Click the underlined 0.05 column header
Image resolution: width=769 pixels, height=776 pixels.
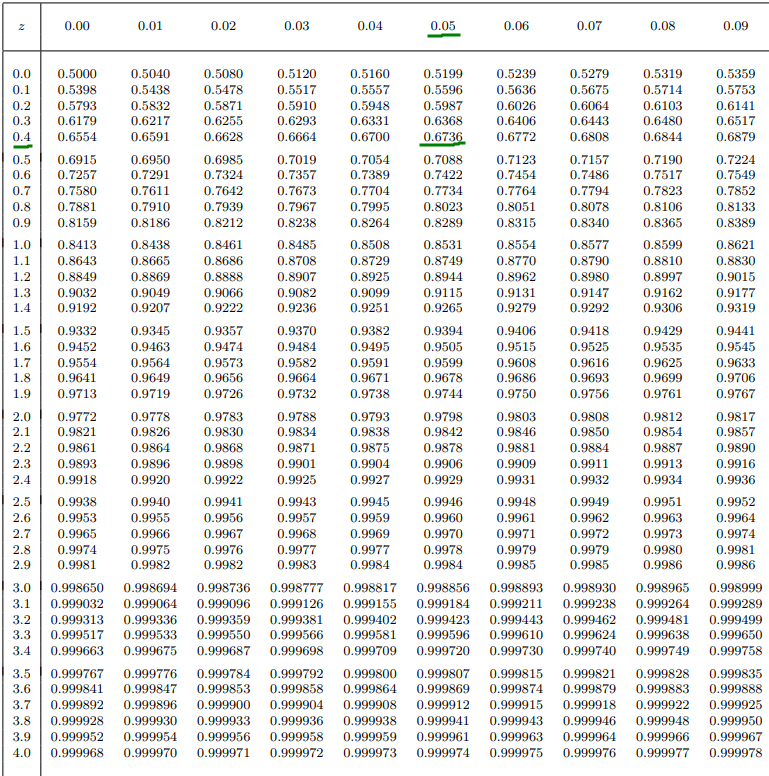[x=443, y=25]
